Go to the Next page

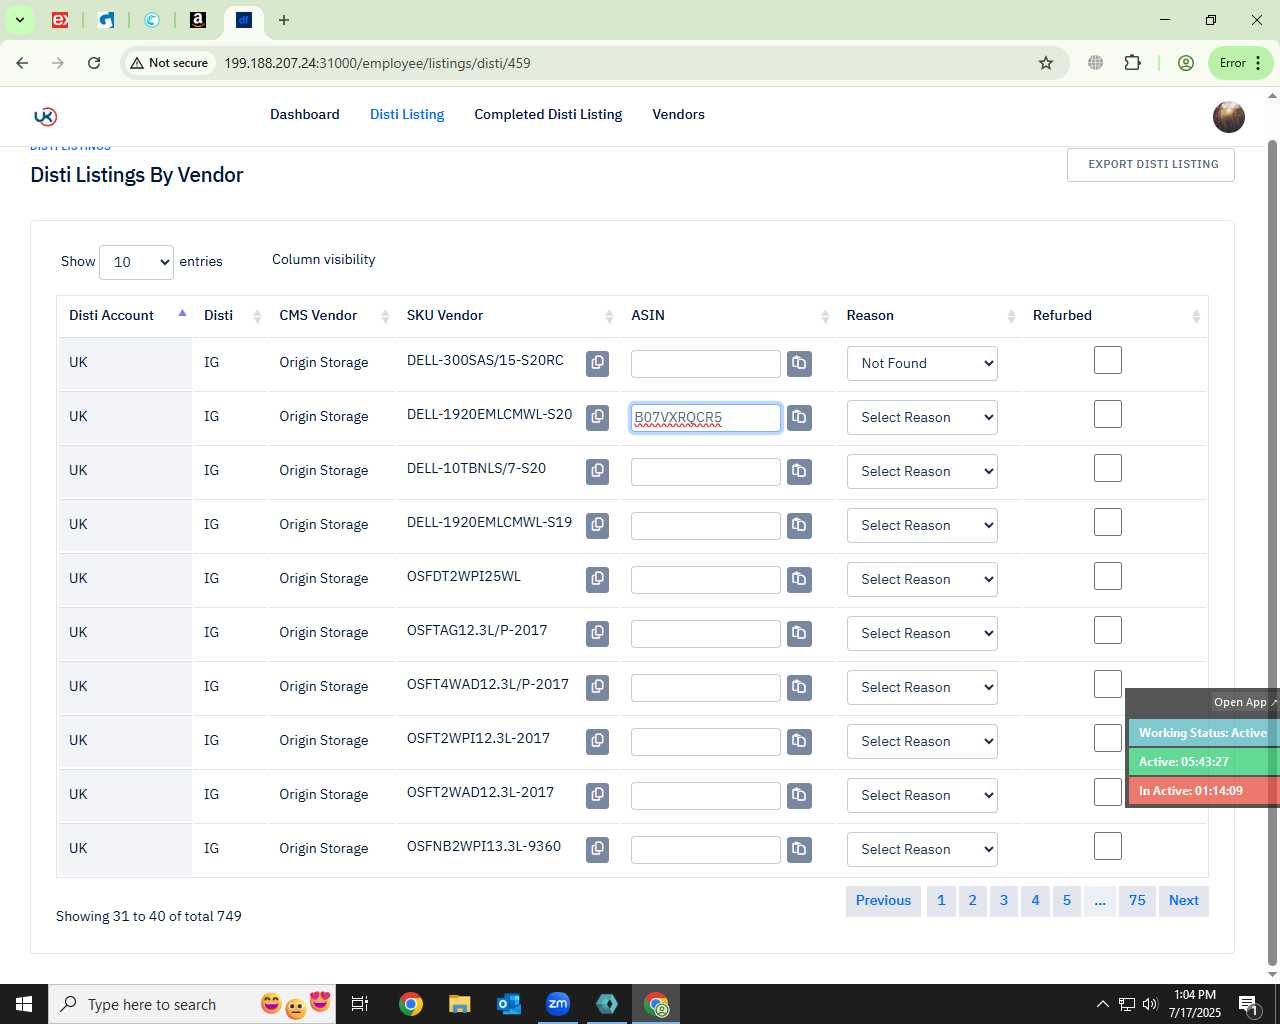coord(1184,901)
